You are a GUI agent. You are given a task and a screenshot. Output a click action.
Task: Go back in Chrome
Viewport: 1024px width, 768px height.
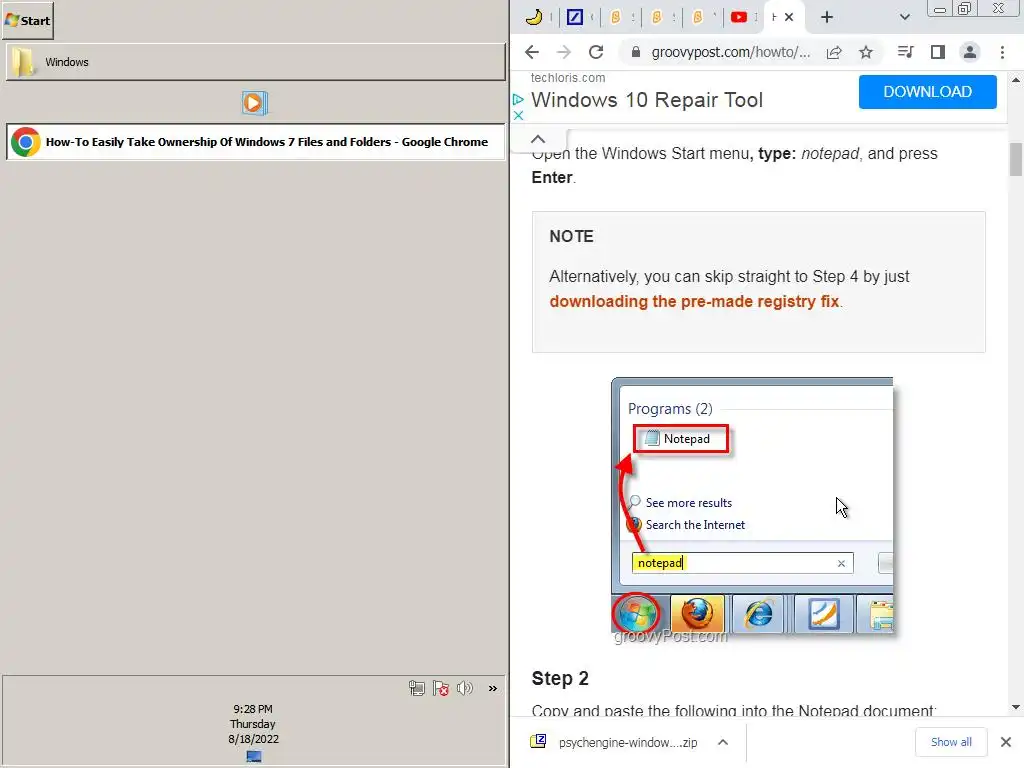(x=532, y=52)
